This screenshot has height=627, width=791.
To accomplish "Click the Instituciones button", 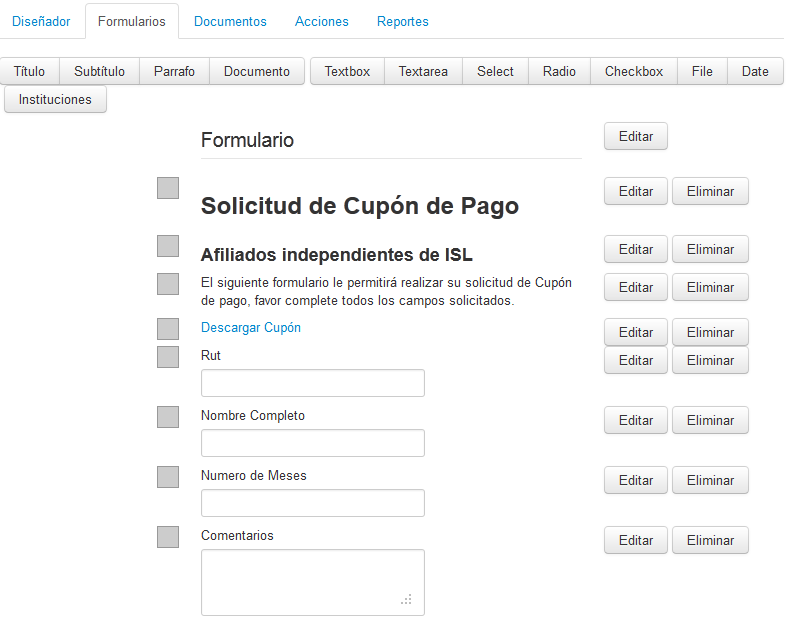I will [x=55, y=99].
